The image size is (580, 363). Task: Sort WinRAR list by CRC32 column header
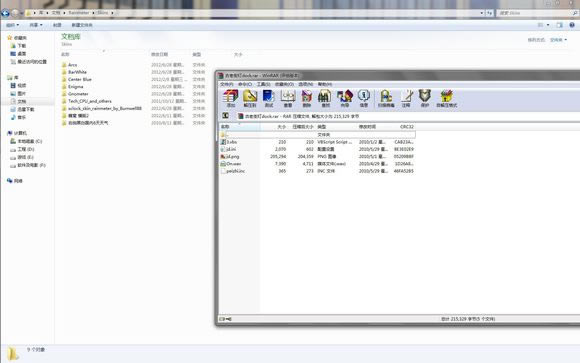pos(402,127)
